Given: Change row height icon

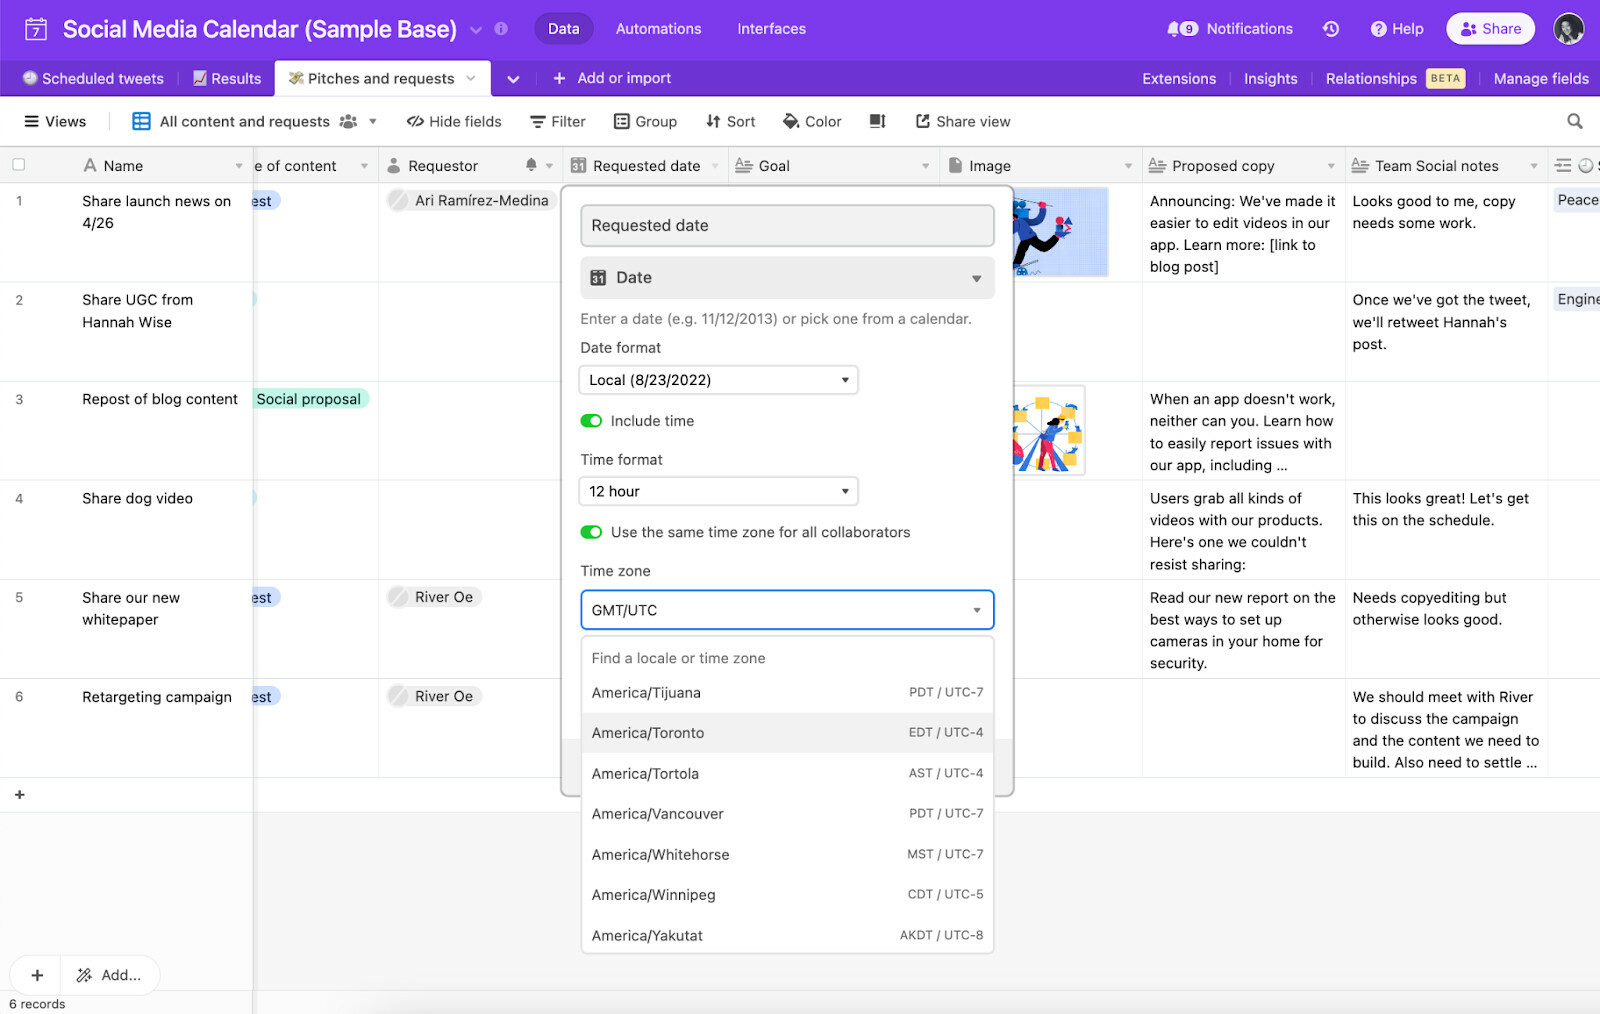Looking at the screenshot, I should tap(877, 121).
